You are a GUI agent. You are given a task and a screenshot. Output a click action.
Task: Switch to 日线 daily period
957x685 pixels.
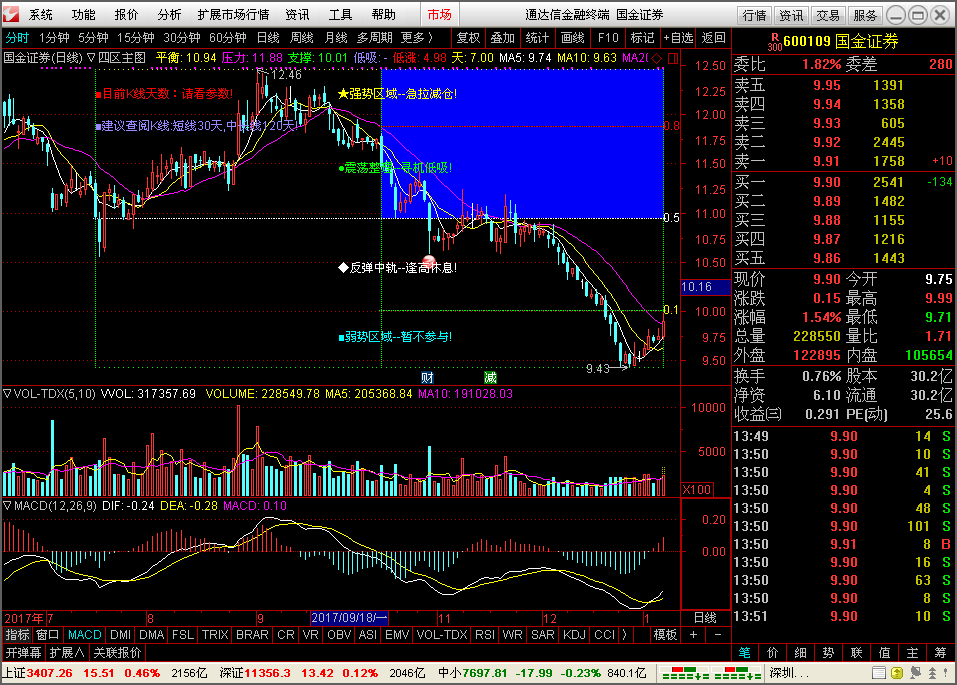268,37
